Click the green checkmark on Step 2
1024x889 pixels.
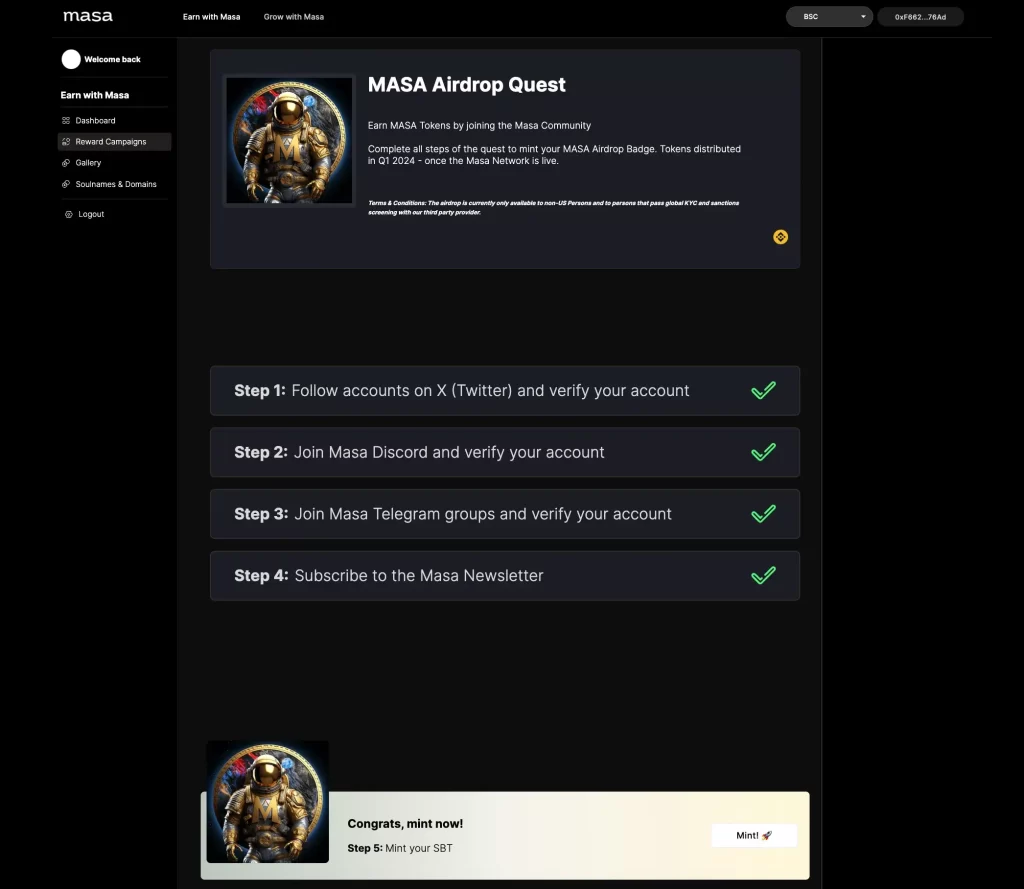[763, 452]
